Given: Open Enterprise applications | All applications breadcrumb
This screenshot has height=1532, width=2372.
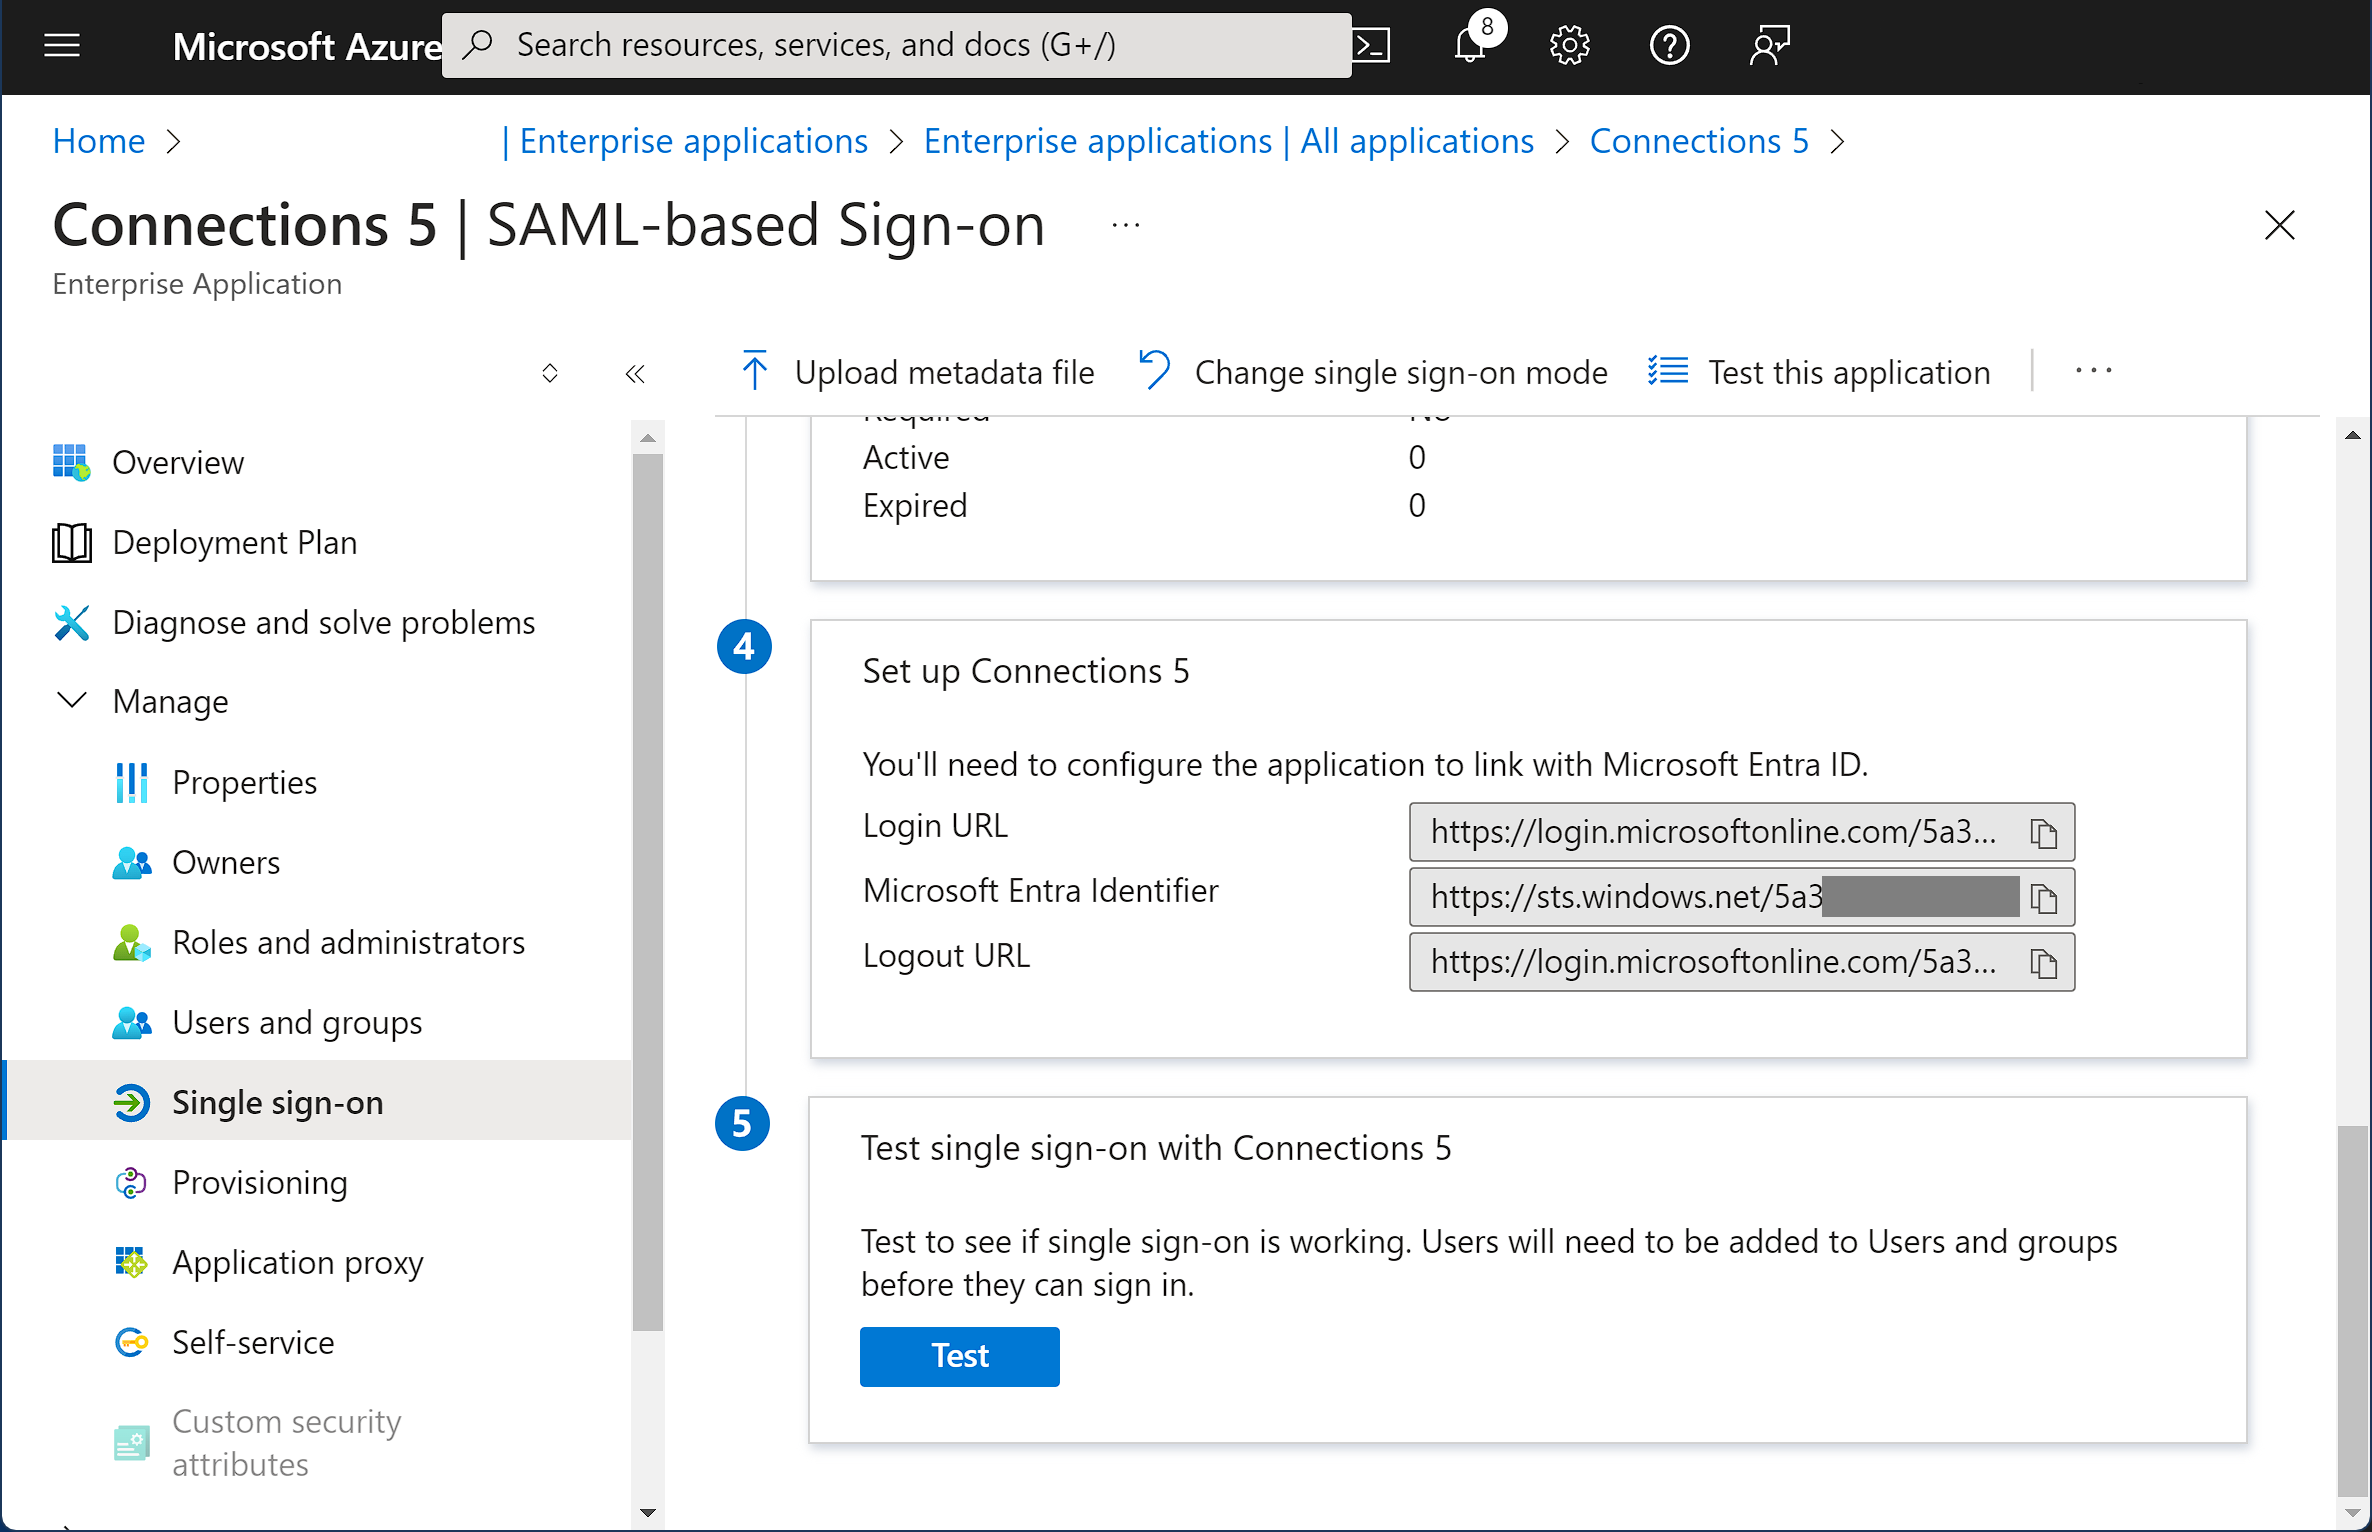Looking at the screenshot, I should (x=1228, y=141).
